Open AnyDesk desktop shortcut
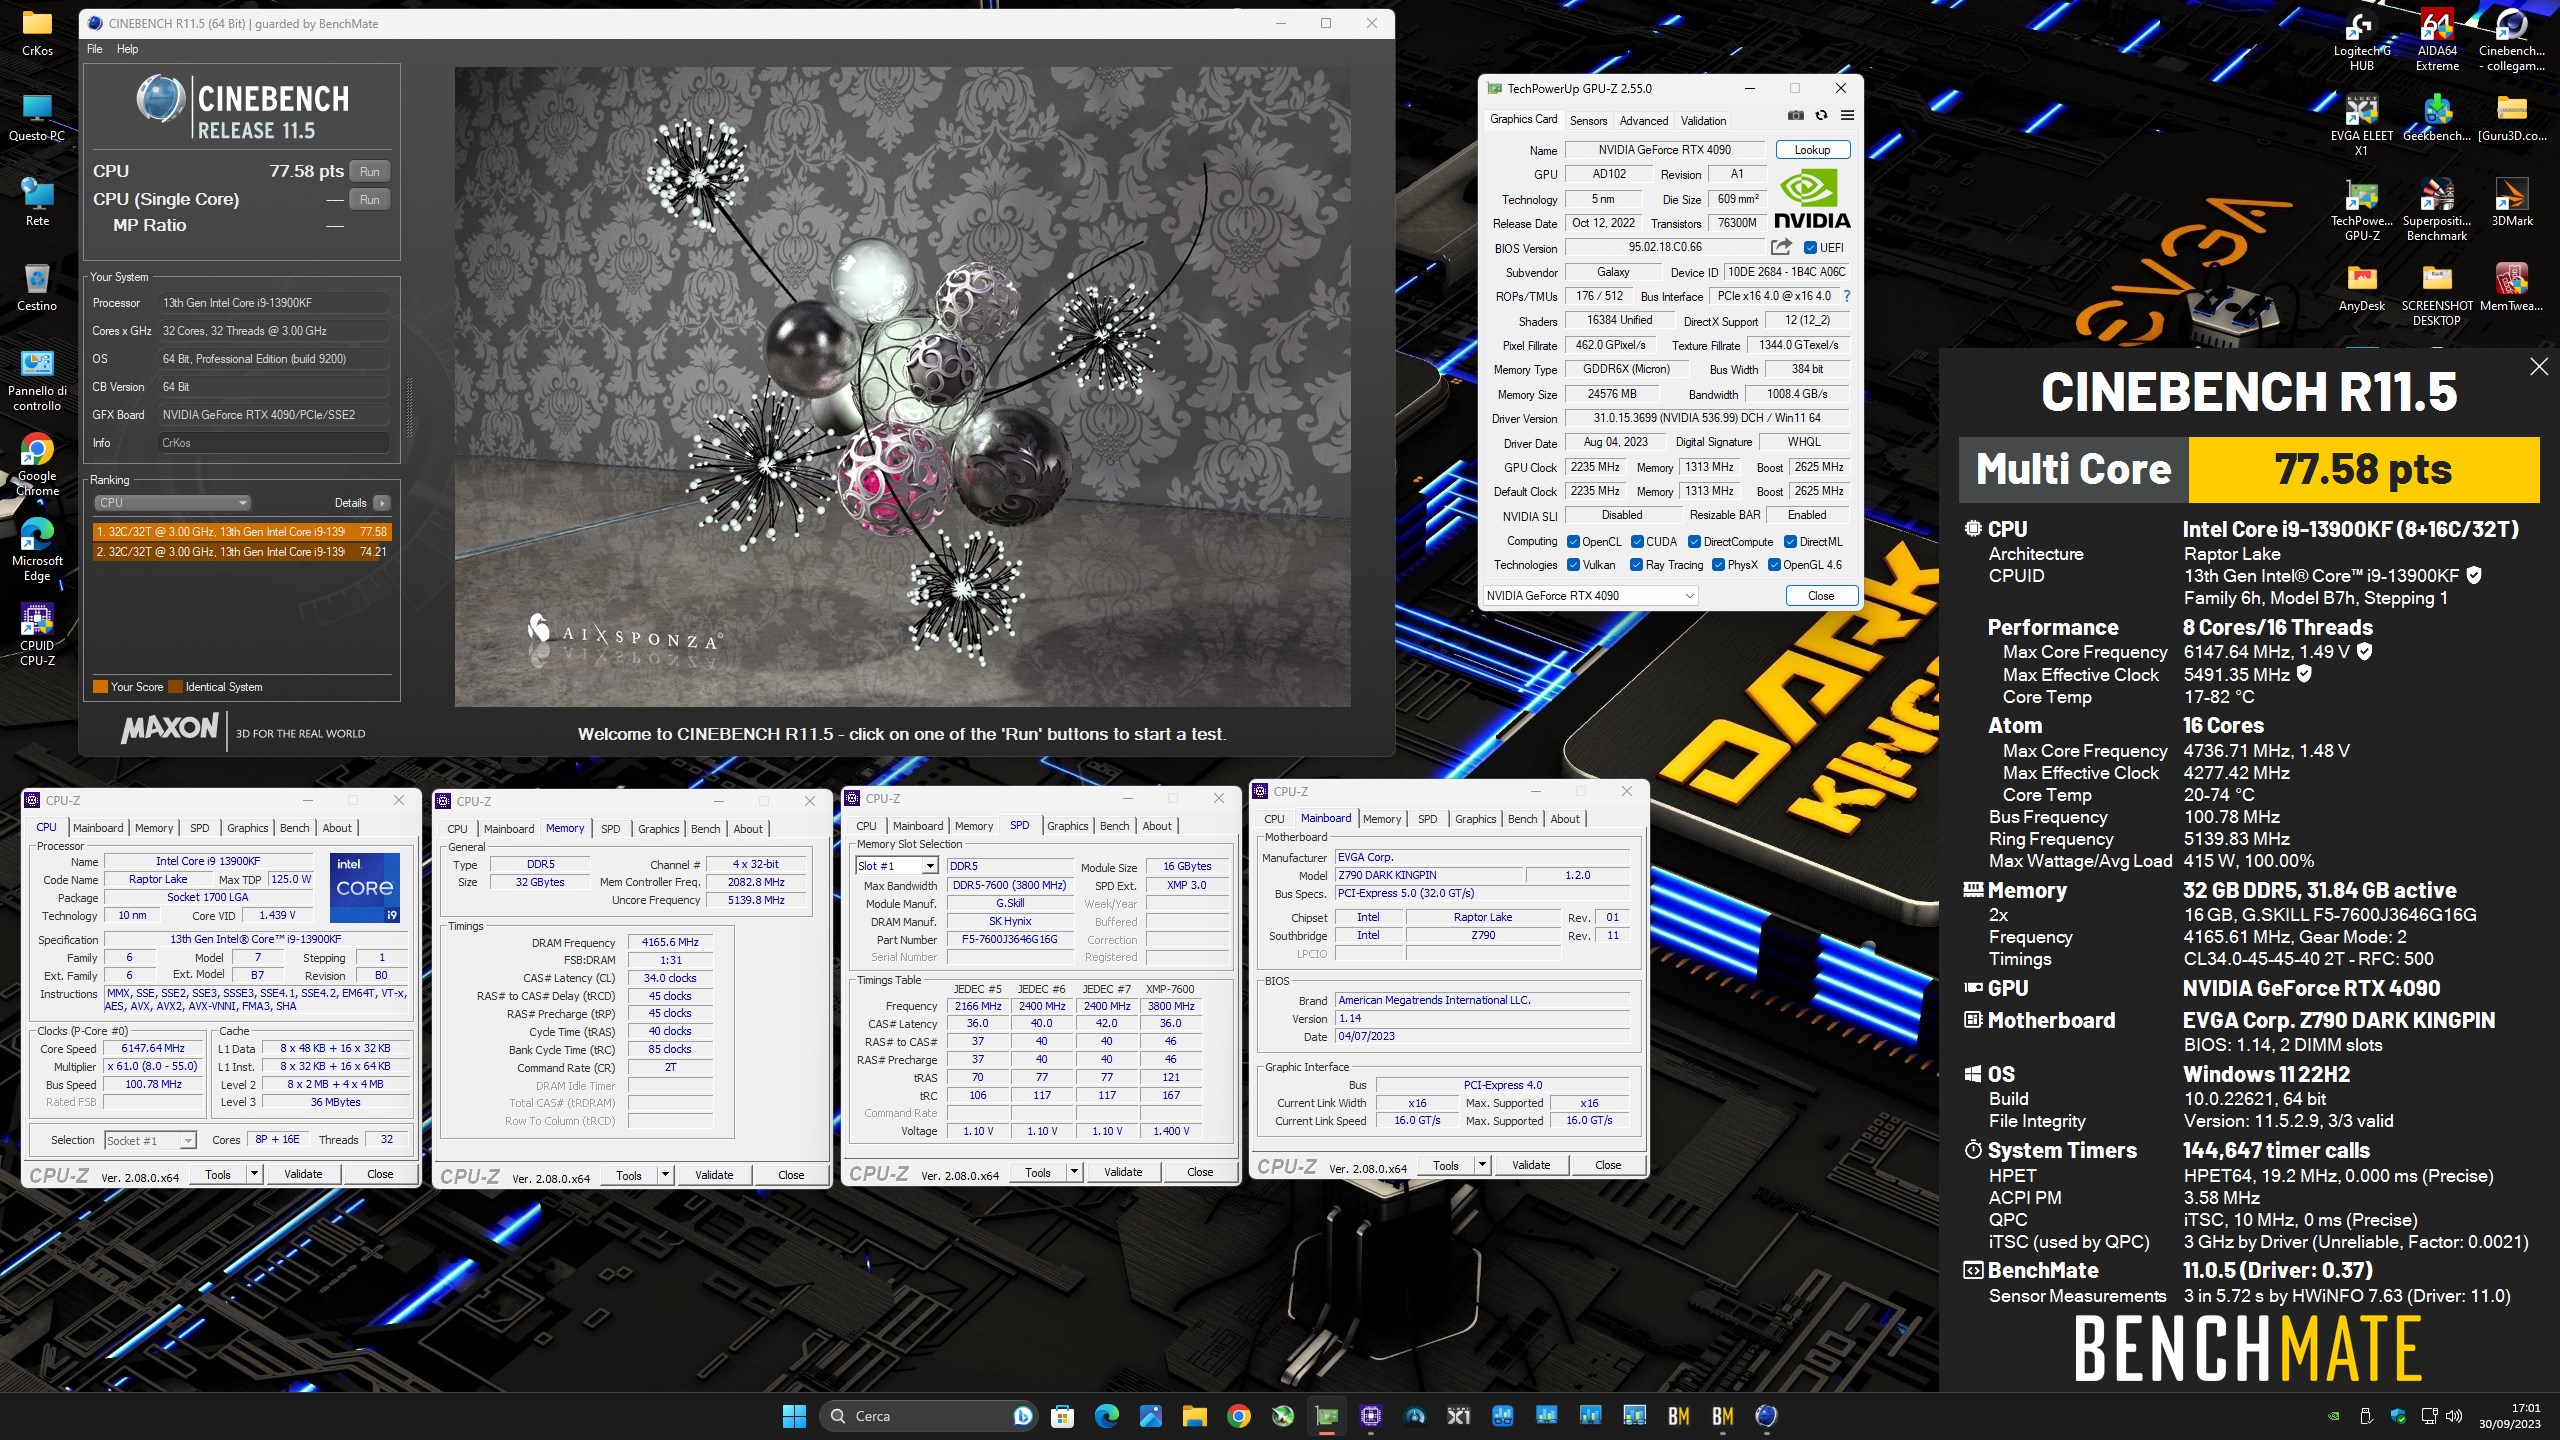This screenshot has width=2560, height=1440. click(2361, 288)
